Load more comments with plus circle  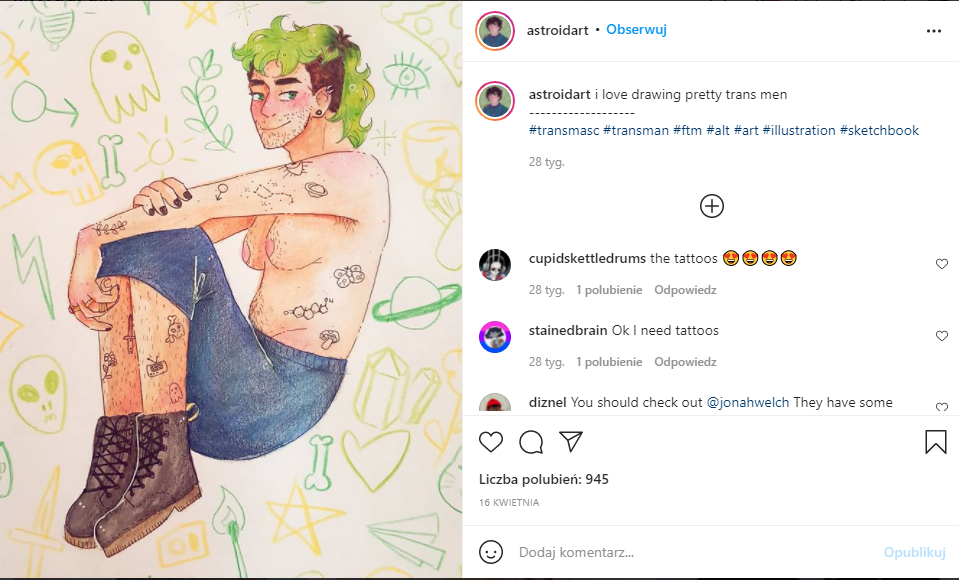pyautogui.click(x=711, y=206)
